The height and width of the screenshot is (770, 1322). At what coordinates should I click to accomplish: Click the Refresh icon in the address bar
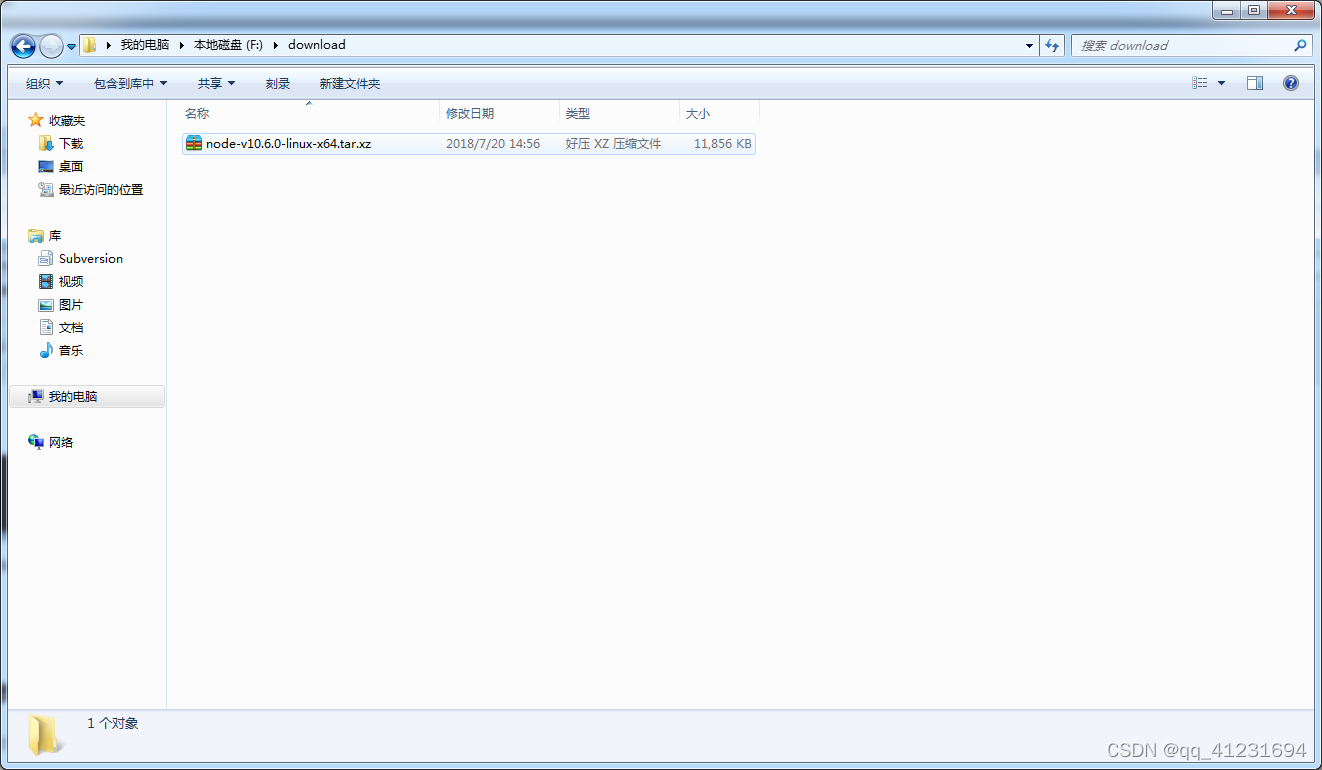1053,45
